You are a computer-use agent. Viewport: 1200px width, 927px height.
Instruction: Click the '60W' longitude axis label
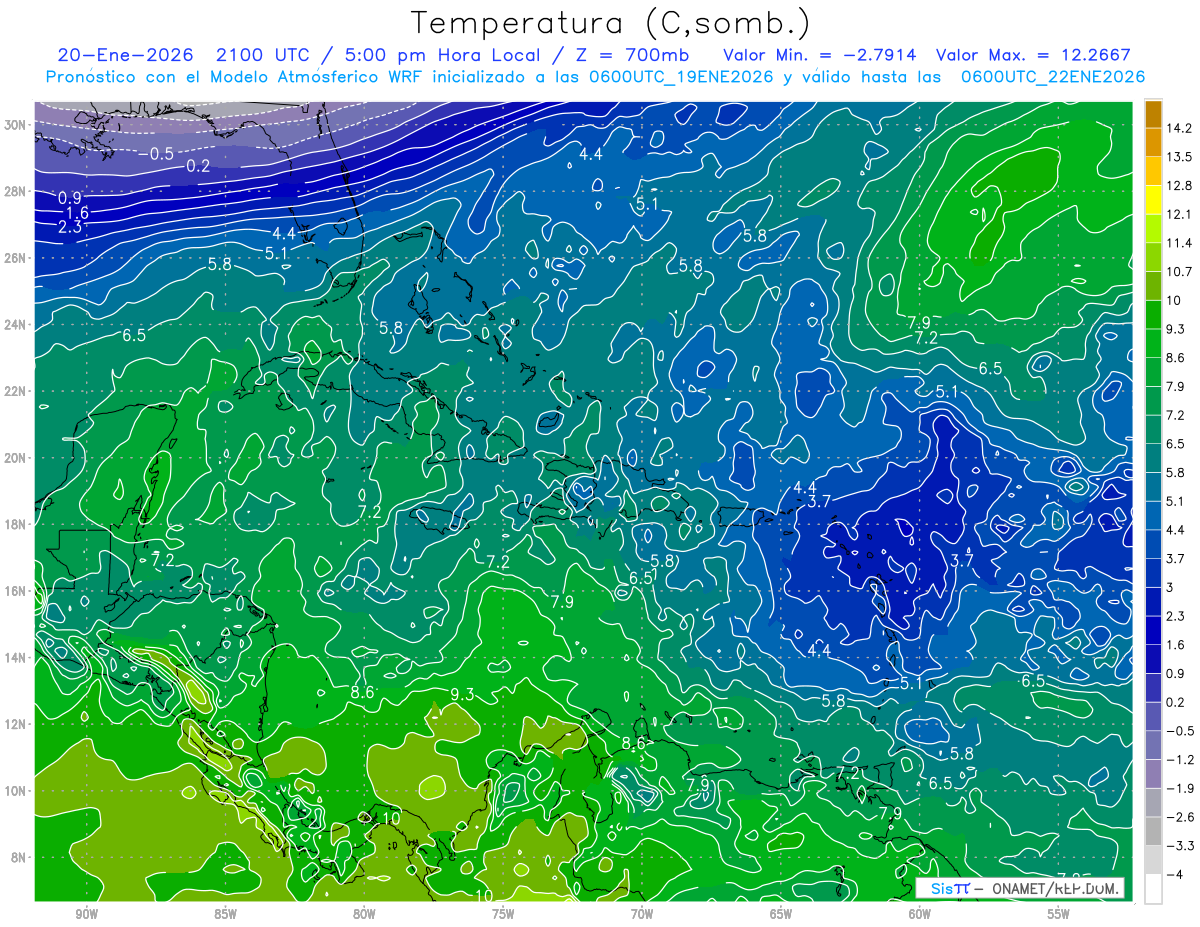click(x=920, y=913)
